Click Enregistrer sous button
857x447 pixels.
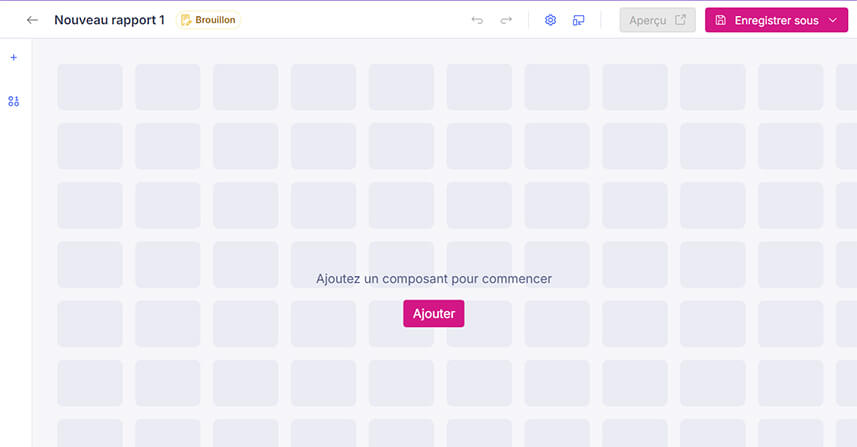coord(776,20)
